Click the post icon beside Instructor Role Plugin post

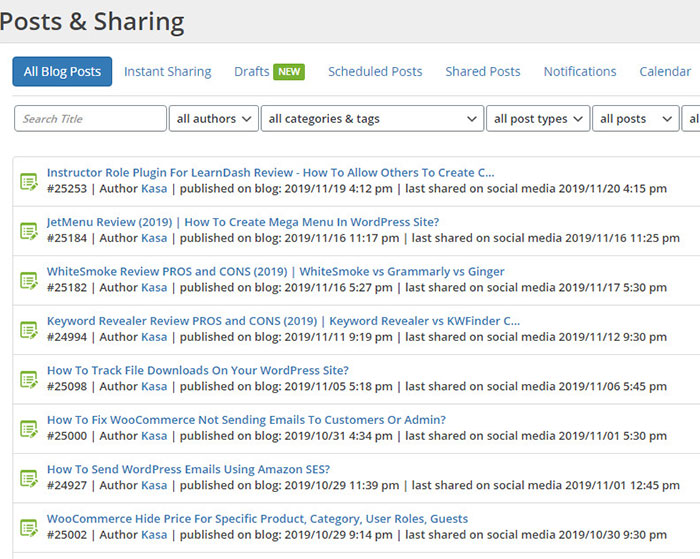tap(29, 181)
